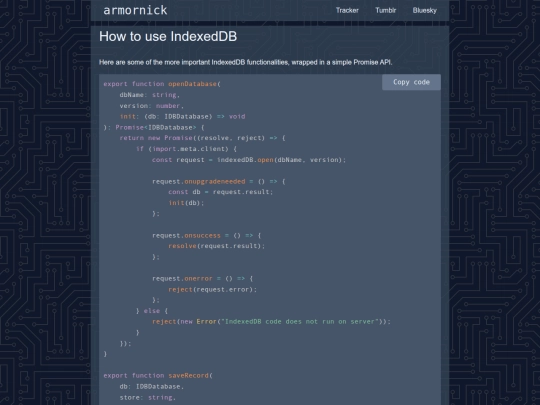Click the 'return new Promise' code line

202,138
